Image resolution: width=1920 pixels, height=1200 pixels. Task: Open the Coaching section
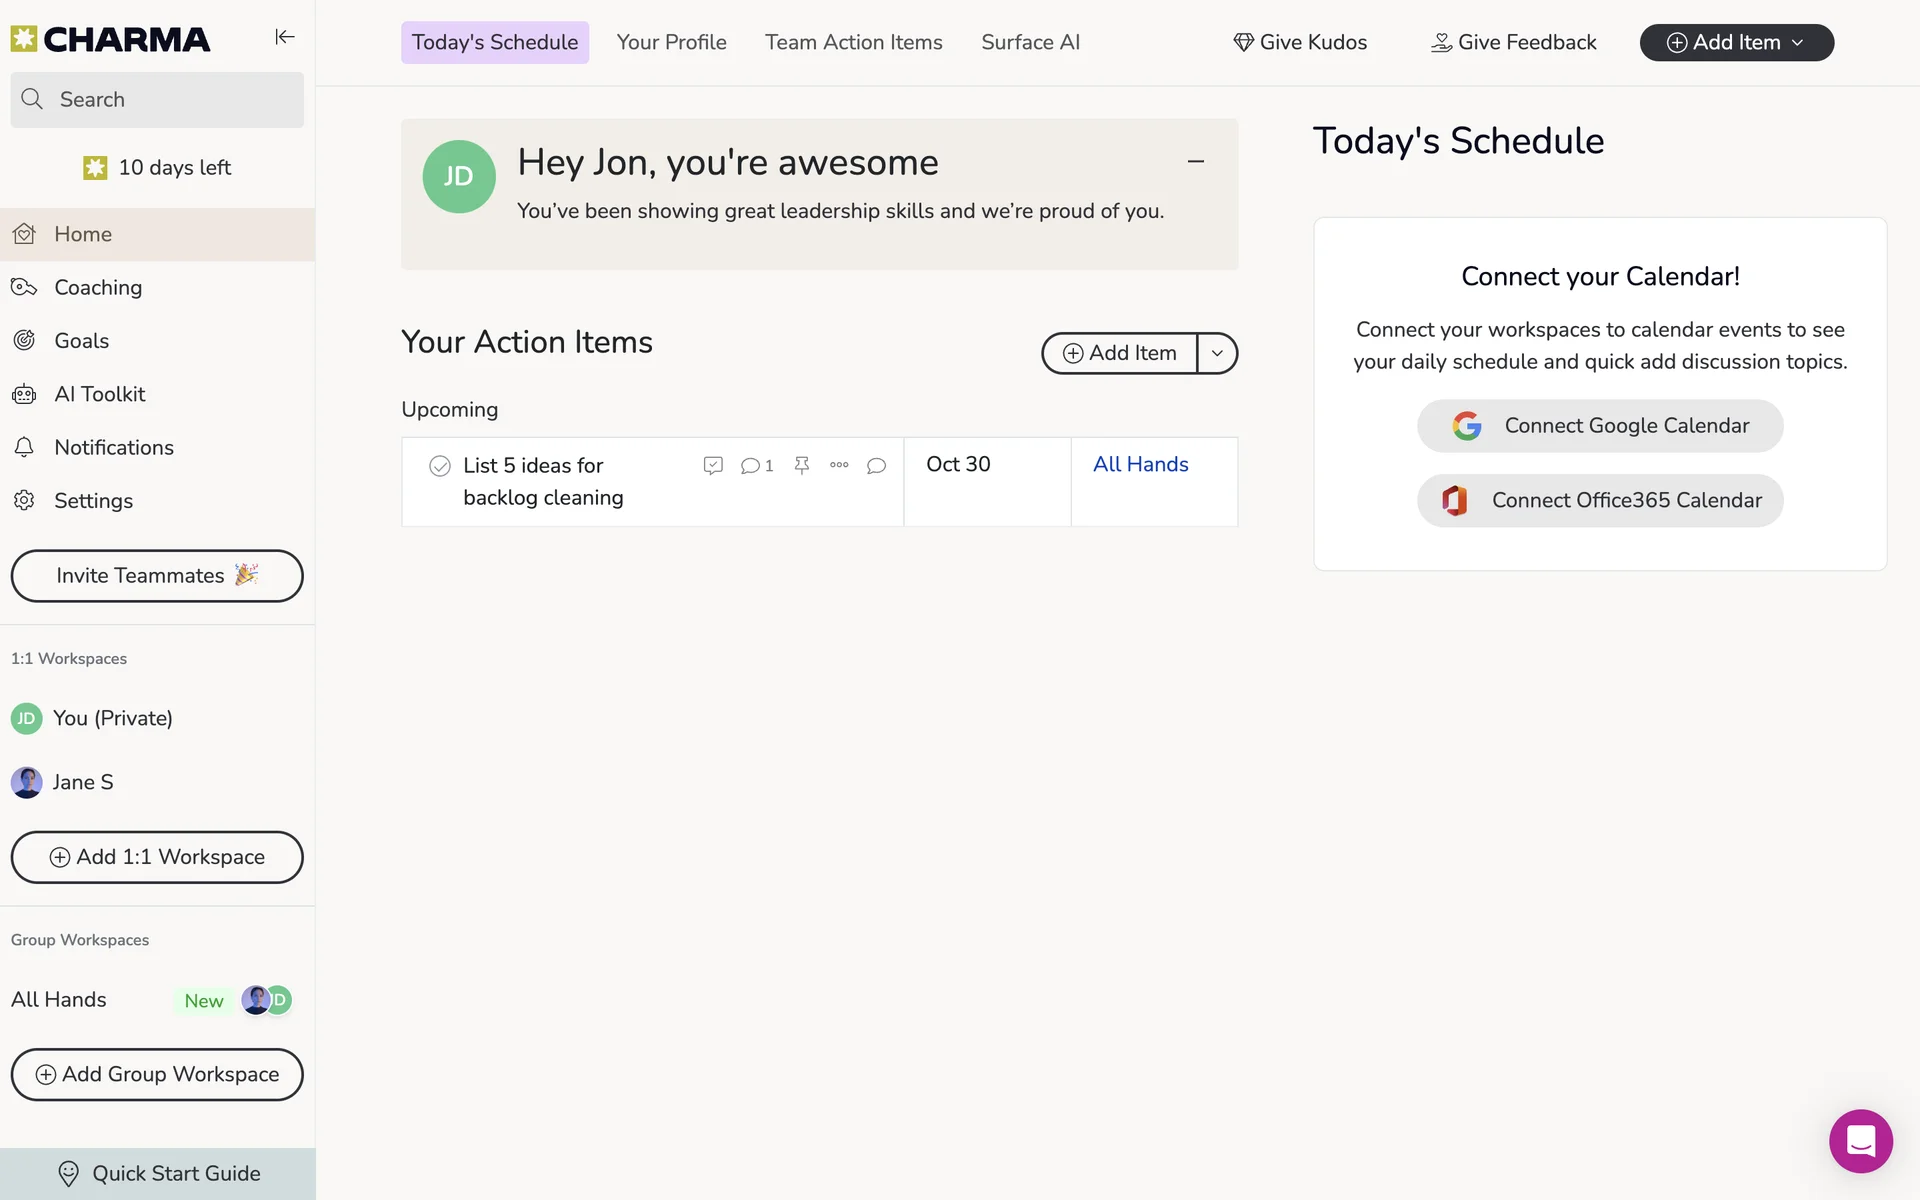coord(97,288)
